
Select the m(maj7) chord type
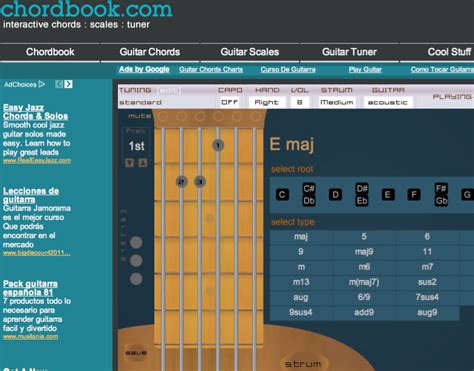pos(364,282)
